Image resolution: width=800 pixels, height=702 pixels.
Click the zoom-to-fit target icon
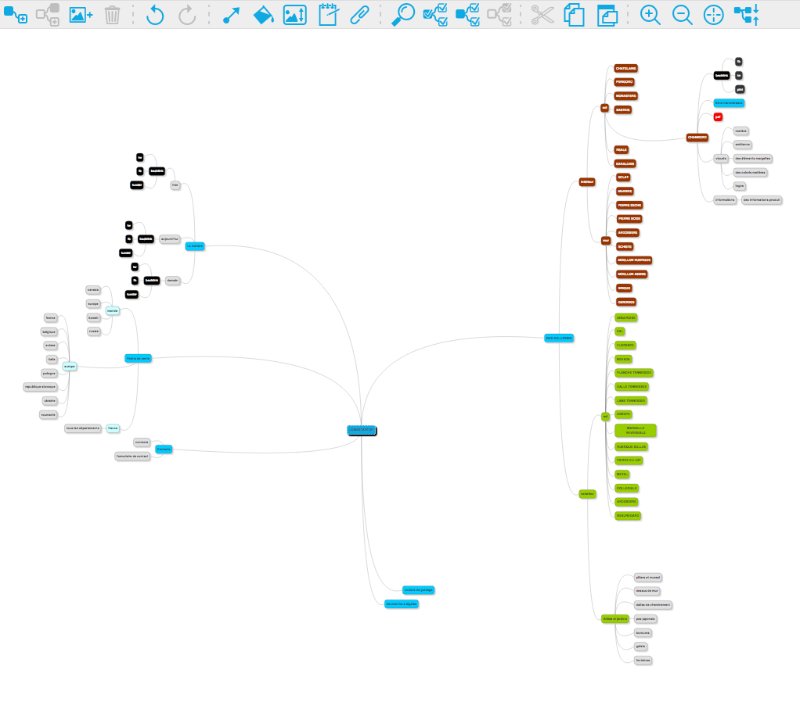tap(713, 15)
